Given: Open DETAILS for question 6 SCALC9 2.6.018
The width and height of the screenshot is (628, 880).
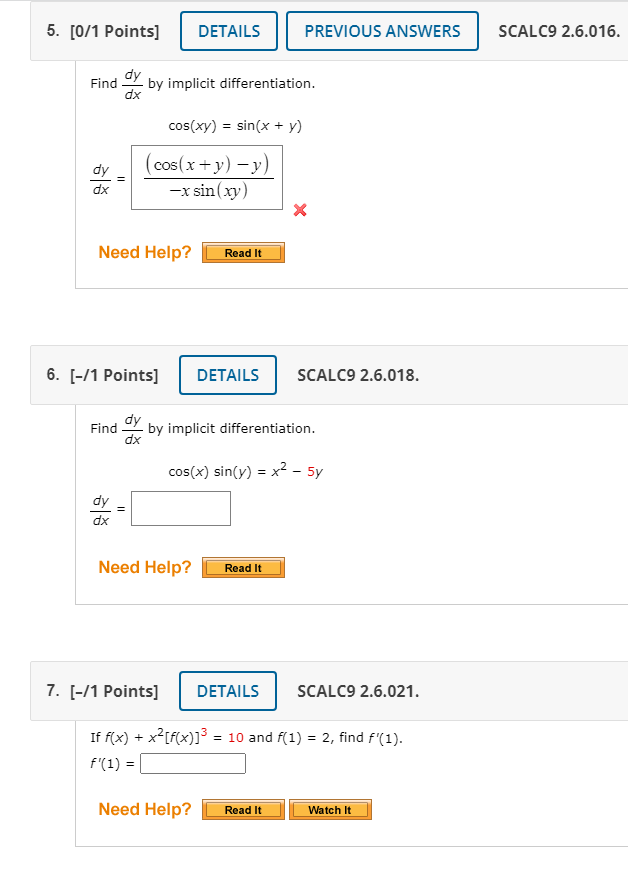Looking at the screenshot, I should point(227,375).
